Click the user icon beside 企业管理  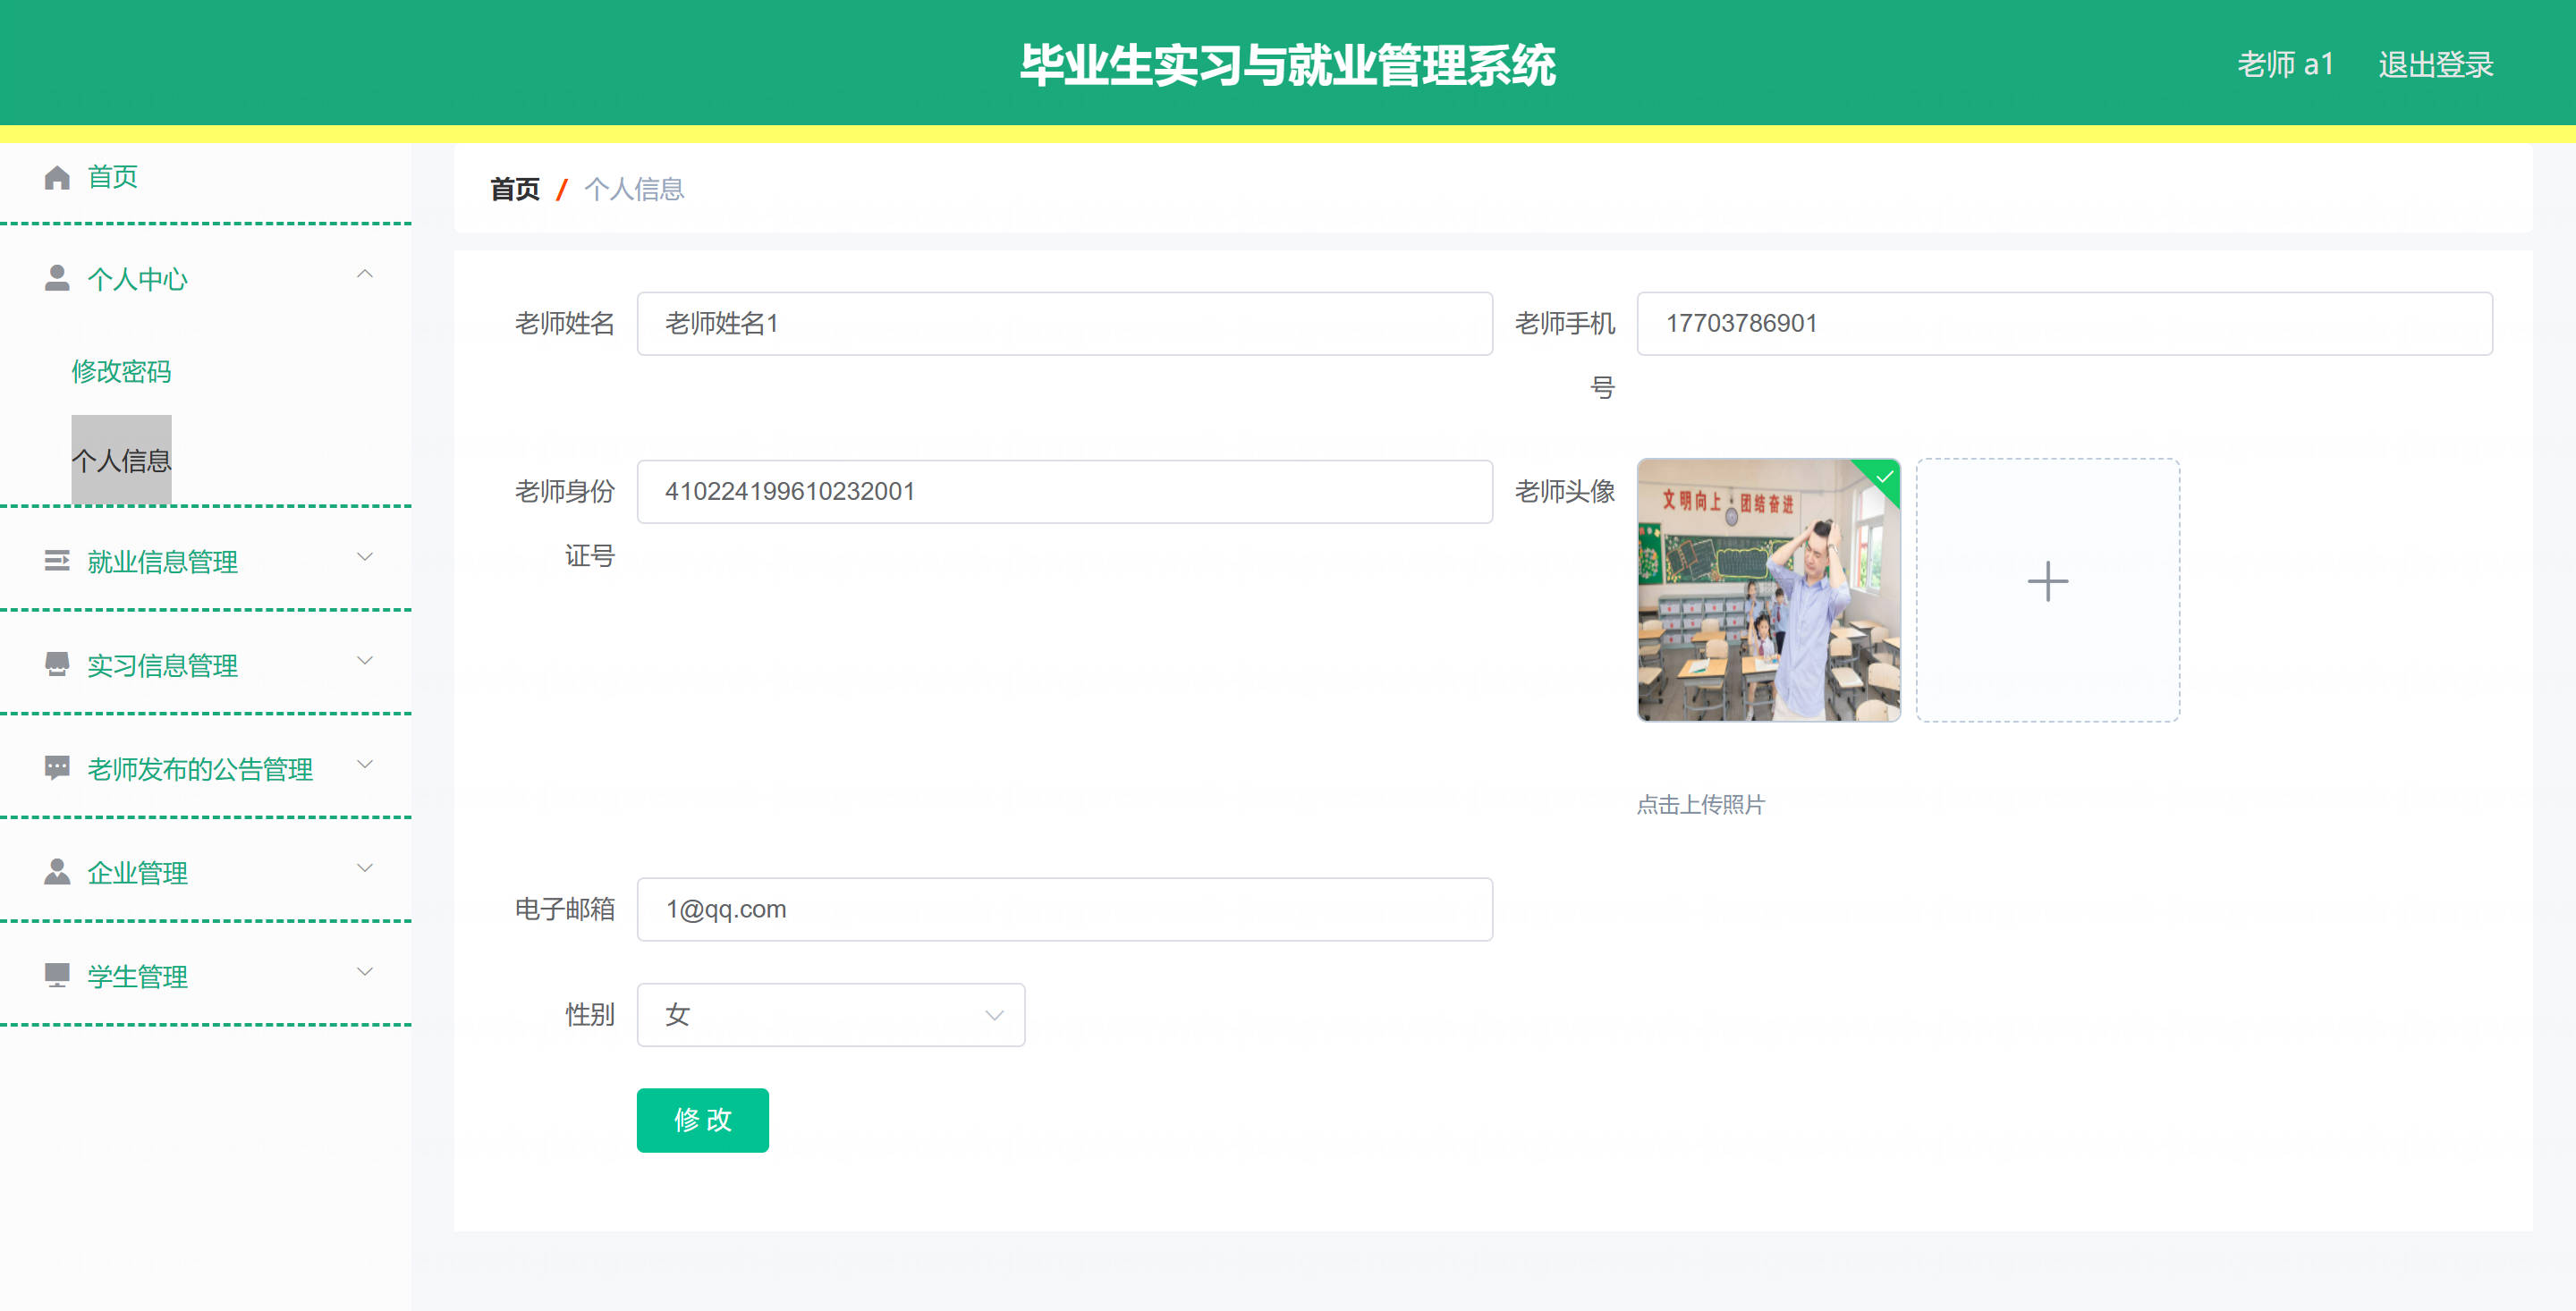click(57, 872)
